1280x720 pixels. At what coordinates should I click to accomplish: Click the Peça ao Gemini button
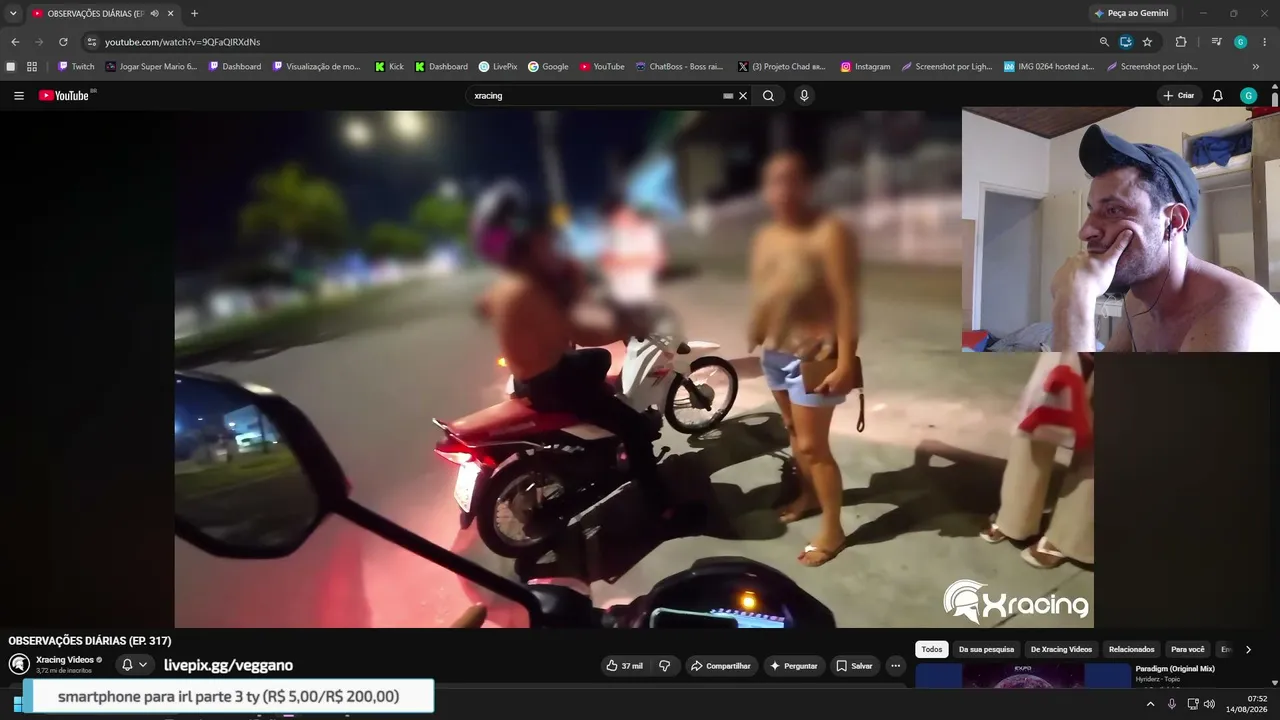point(1131,13)
